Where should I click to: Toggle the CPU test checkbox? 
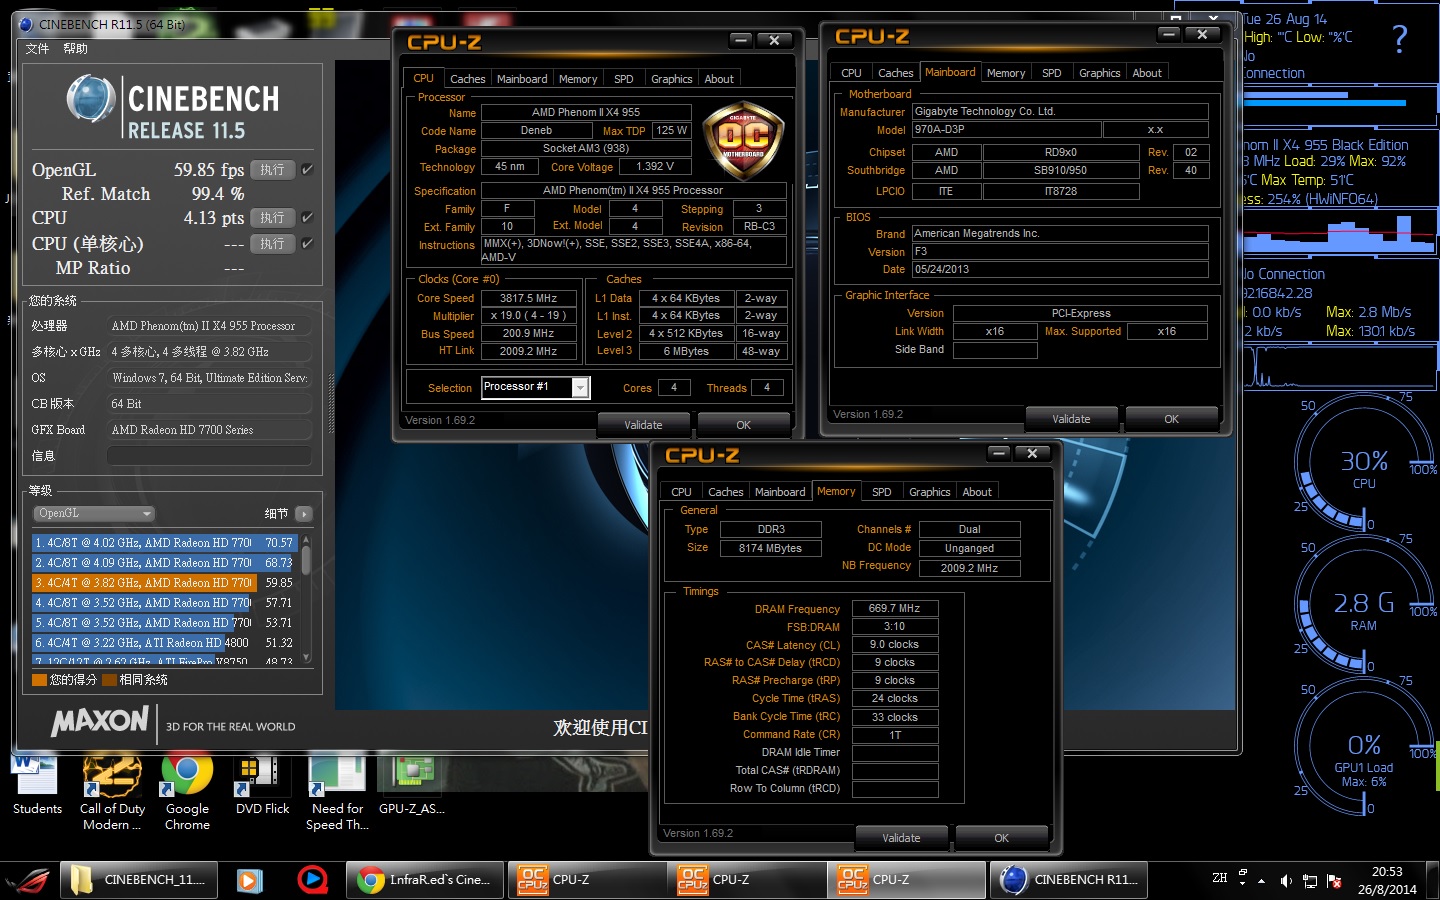(308, 217)
